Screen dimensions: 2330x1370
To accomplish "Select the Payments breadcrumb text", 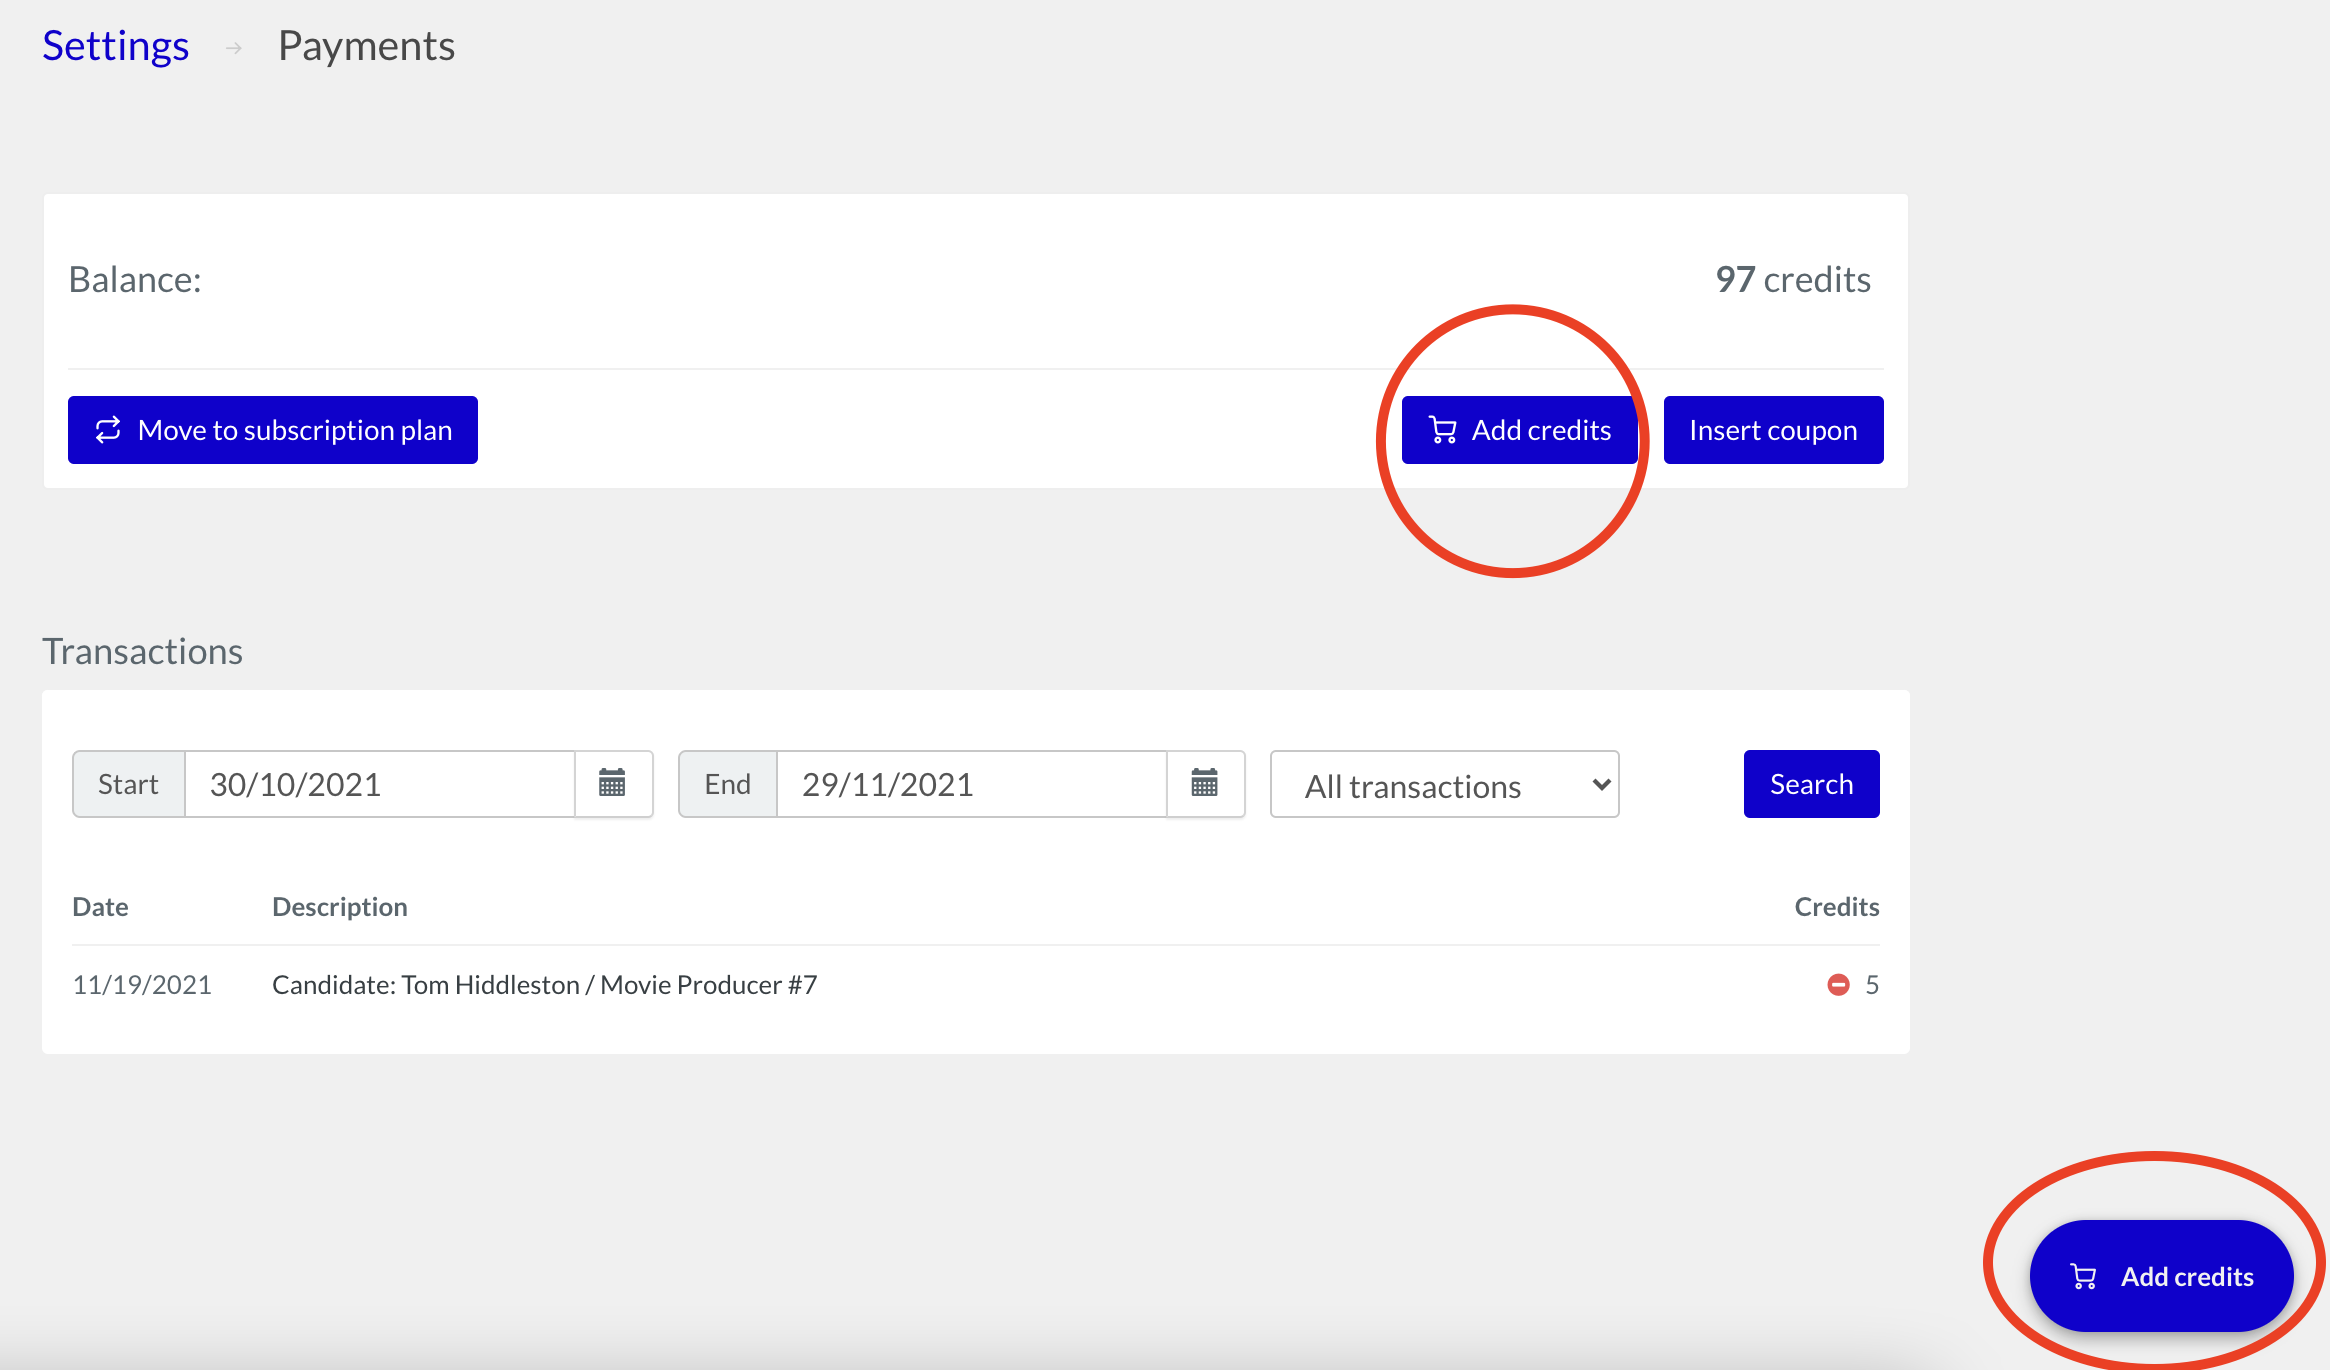I will [367, 46].
